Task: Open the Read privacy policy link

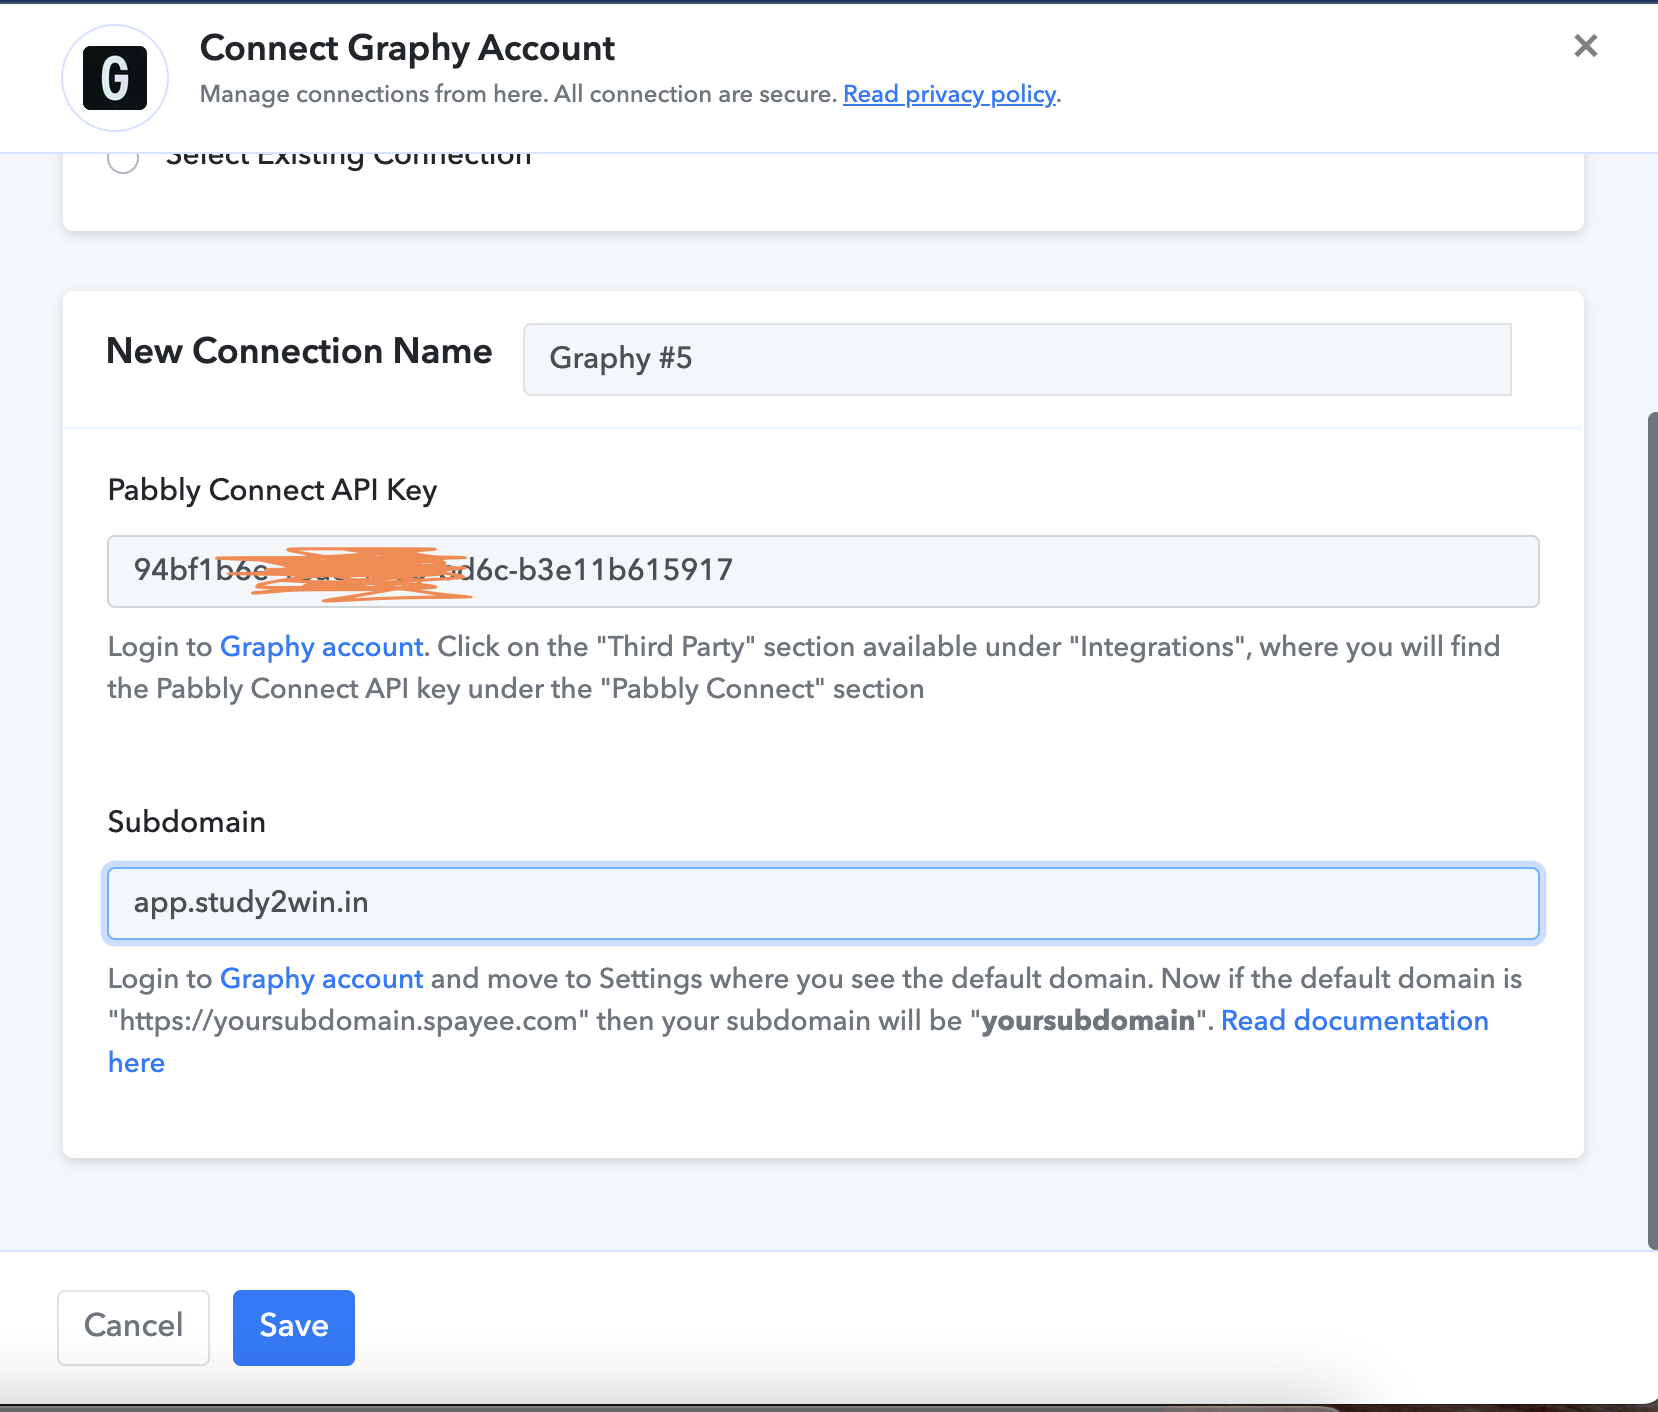Action: (x=950, y=94)
